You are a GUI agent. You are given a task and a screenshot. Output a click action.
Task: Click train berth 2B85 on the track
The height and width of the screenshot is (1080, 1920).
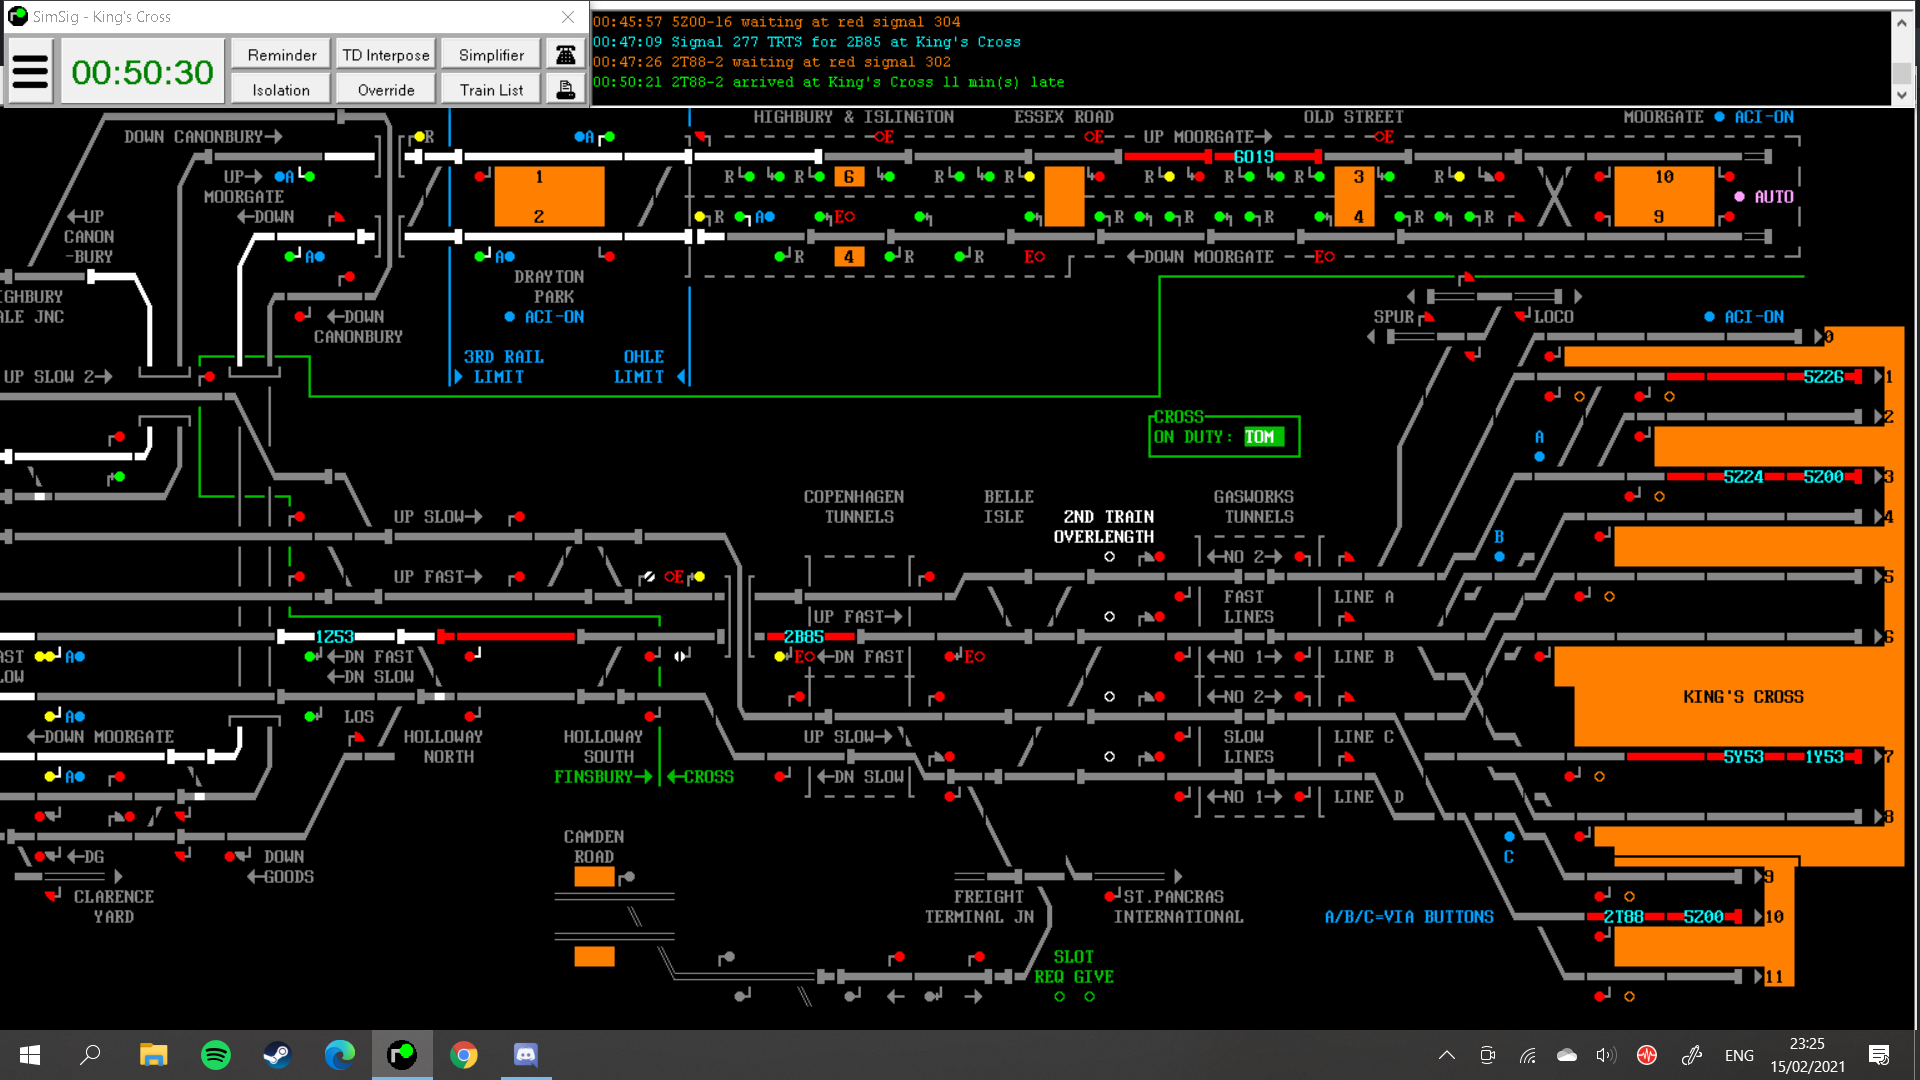click(803, 637)
